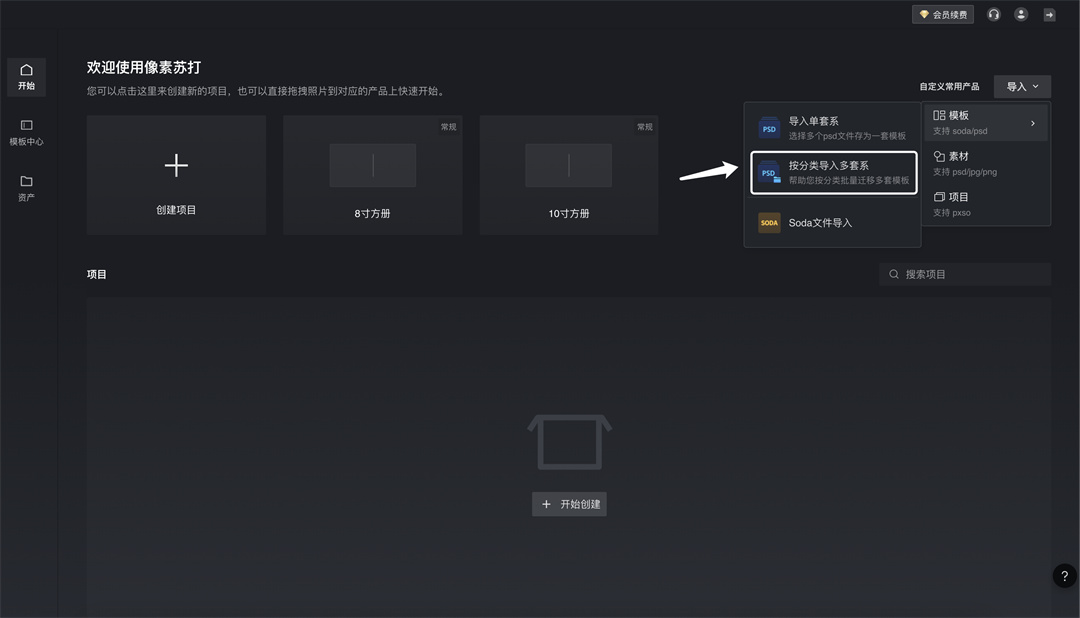Open the 资产 assets folder
The image size is (1080, 618).
pos(26,188)
